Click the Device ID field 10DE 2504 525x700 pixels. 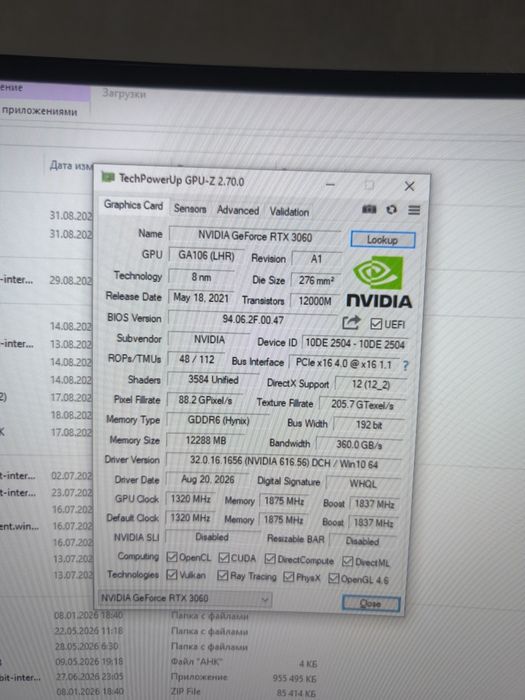pyautogui.click(x=354, y=344)
